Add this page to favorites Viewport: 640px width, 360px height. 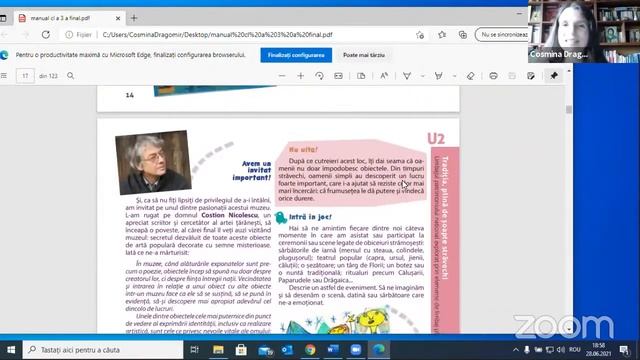point(420,35)
